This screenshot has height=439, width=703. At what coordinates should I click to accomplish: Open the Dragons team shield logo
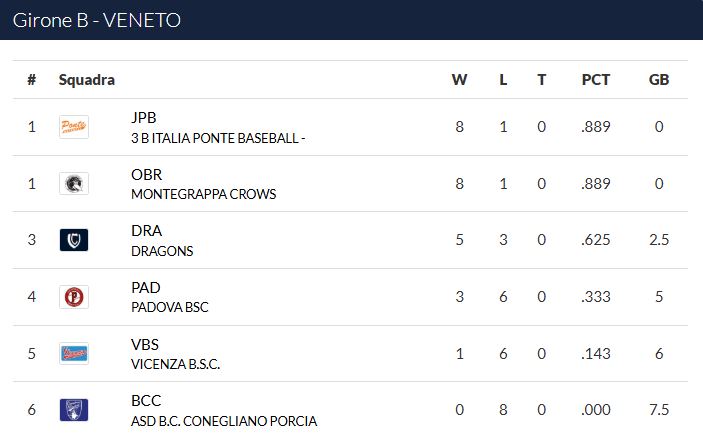(x=74, y=240)
